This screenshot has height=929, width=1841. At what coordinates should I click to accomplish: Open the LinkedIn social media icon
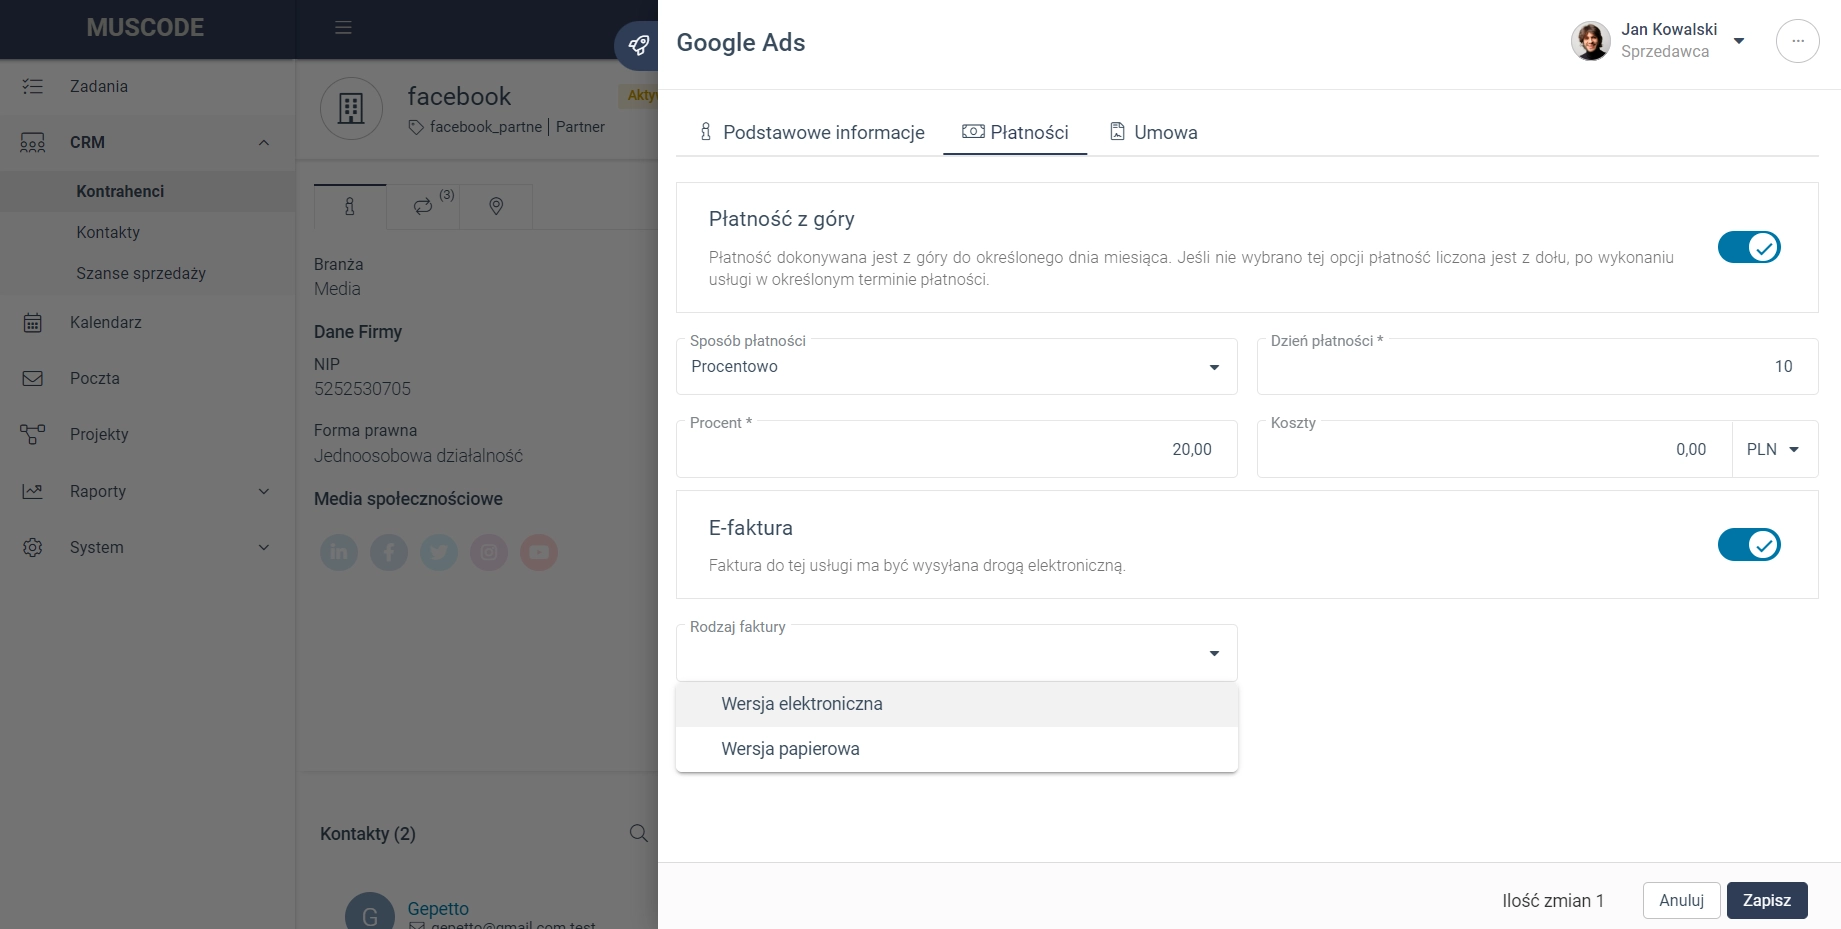coord(339,552)
